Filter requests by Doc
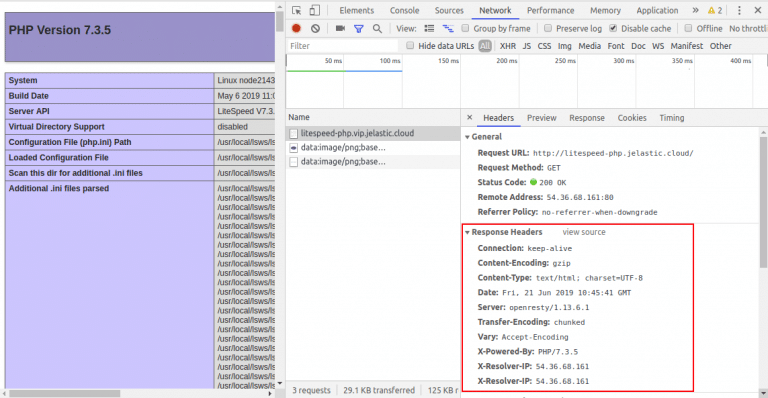The image size is (768, 398). 638,46
